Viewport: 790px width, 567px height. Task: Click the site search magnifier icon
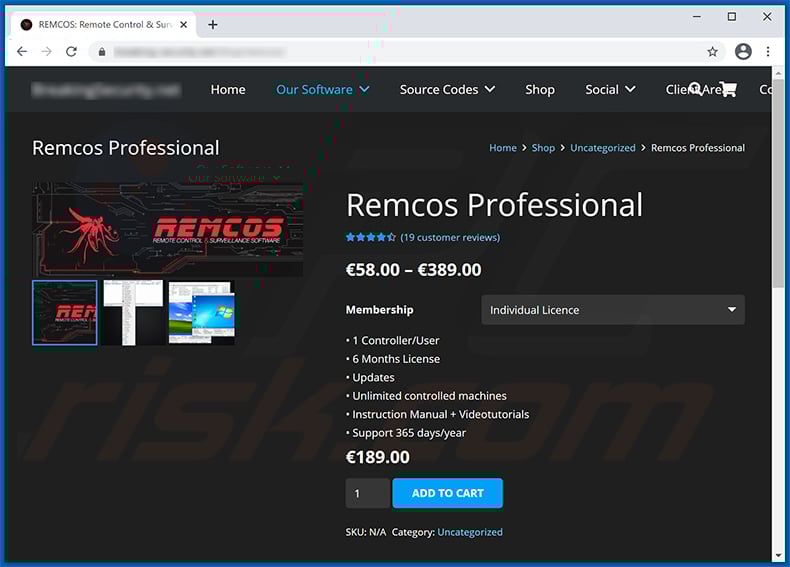(695, 89)
